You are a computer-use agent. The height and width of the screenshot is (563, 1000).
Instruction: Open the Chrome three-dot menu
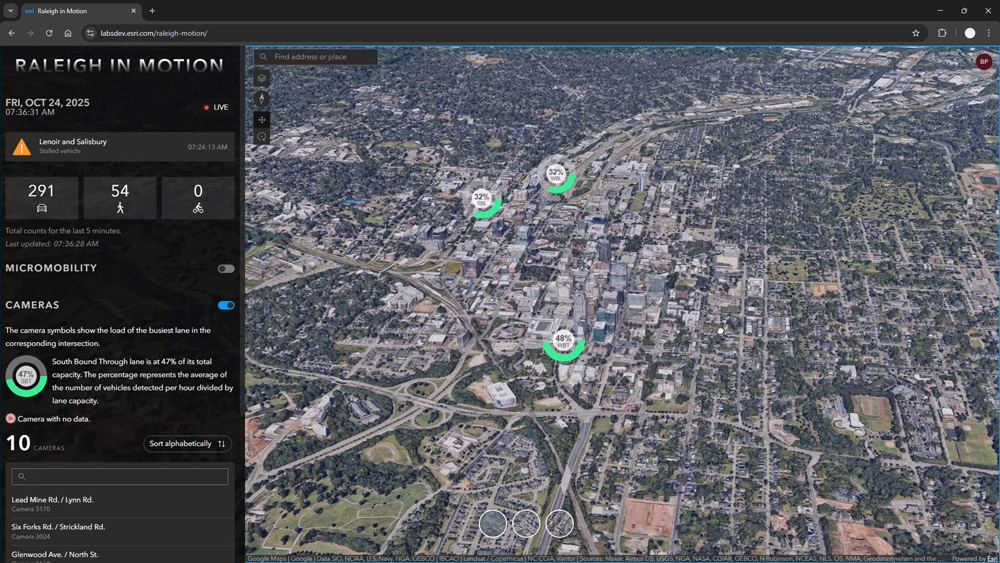point(988,33)
